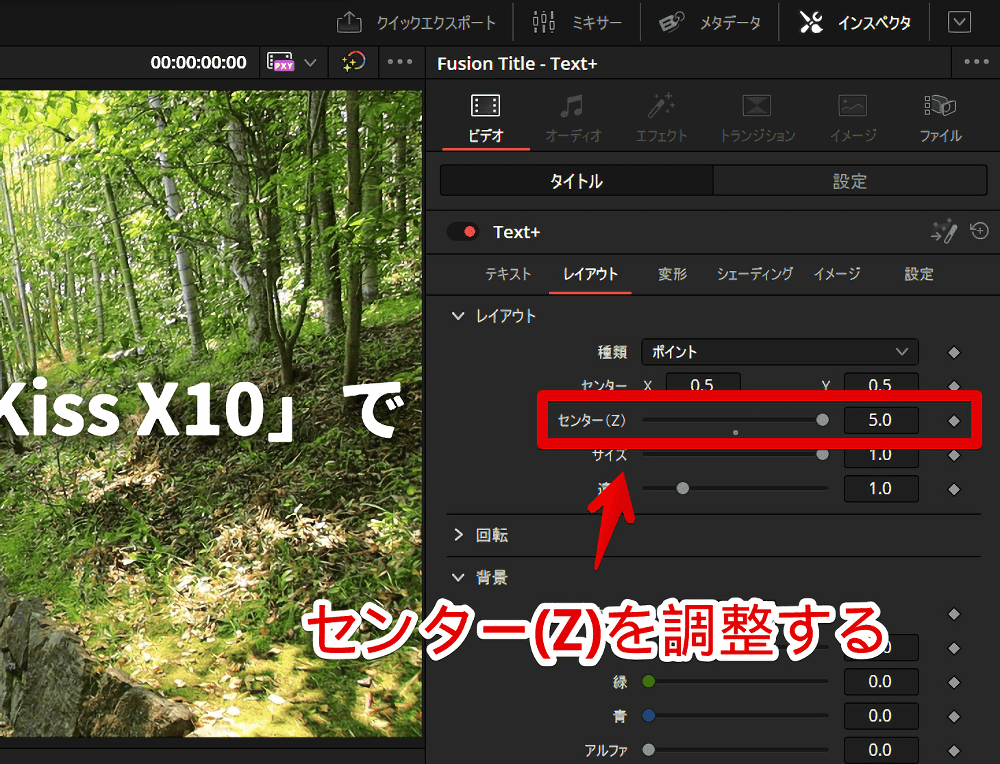Click the Center (Z) value field 5.0
Screen dimensions: 1000x764
click(880, 421)
